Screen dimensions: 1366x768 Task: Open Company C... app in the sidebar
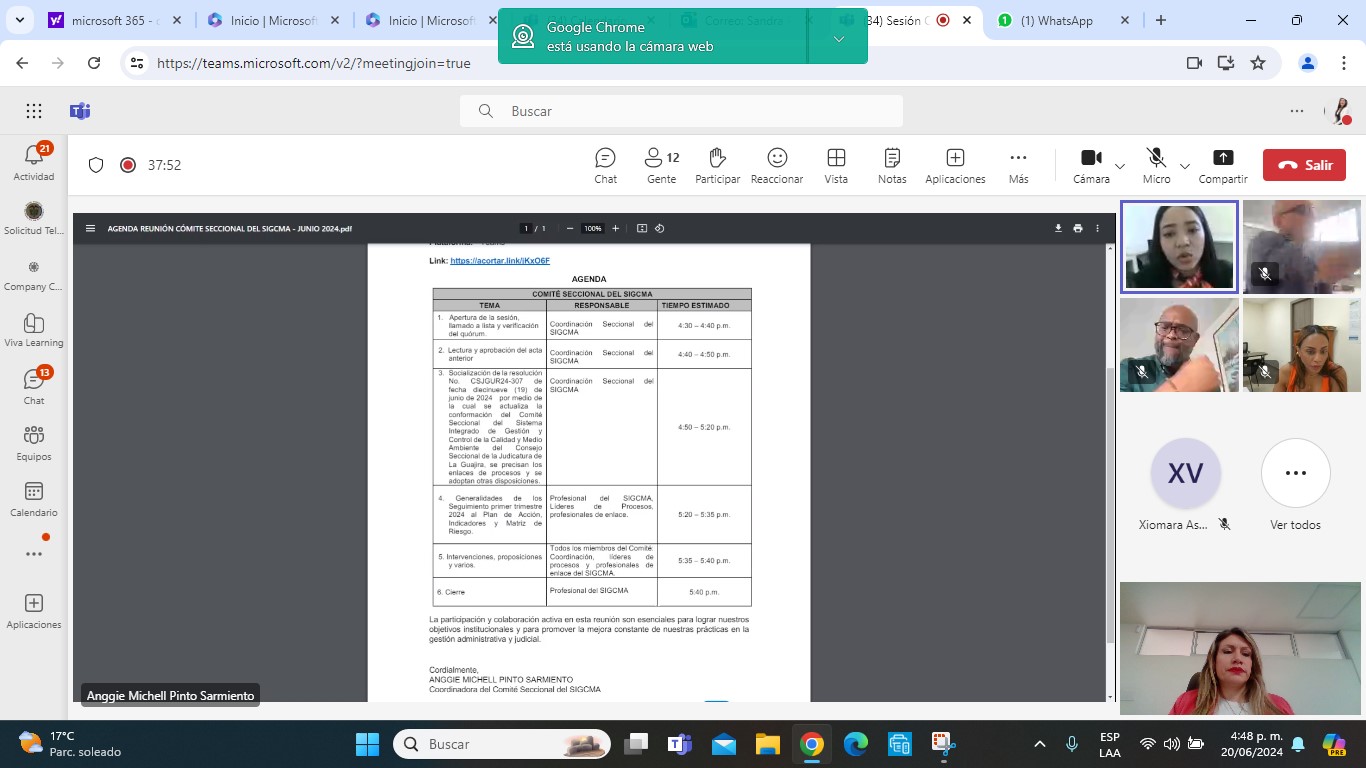34,274
